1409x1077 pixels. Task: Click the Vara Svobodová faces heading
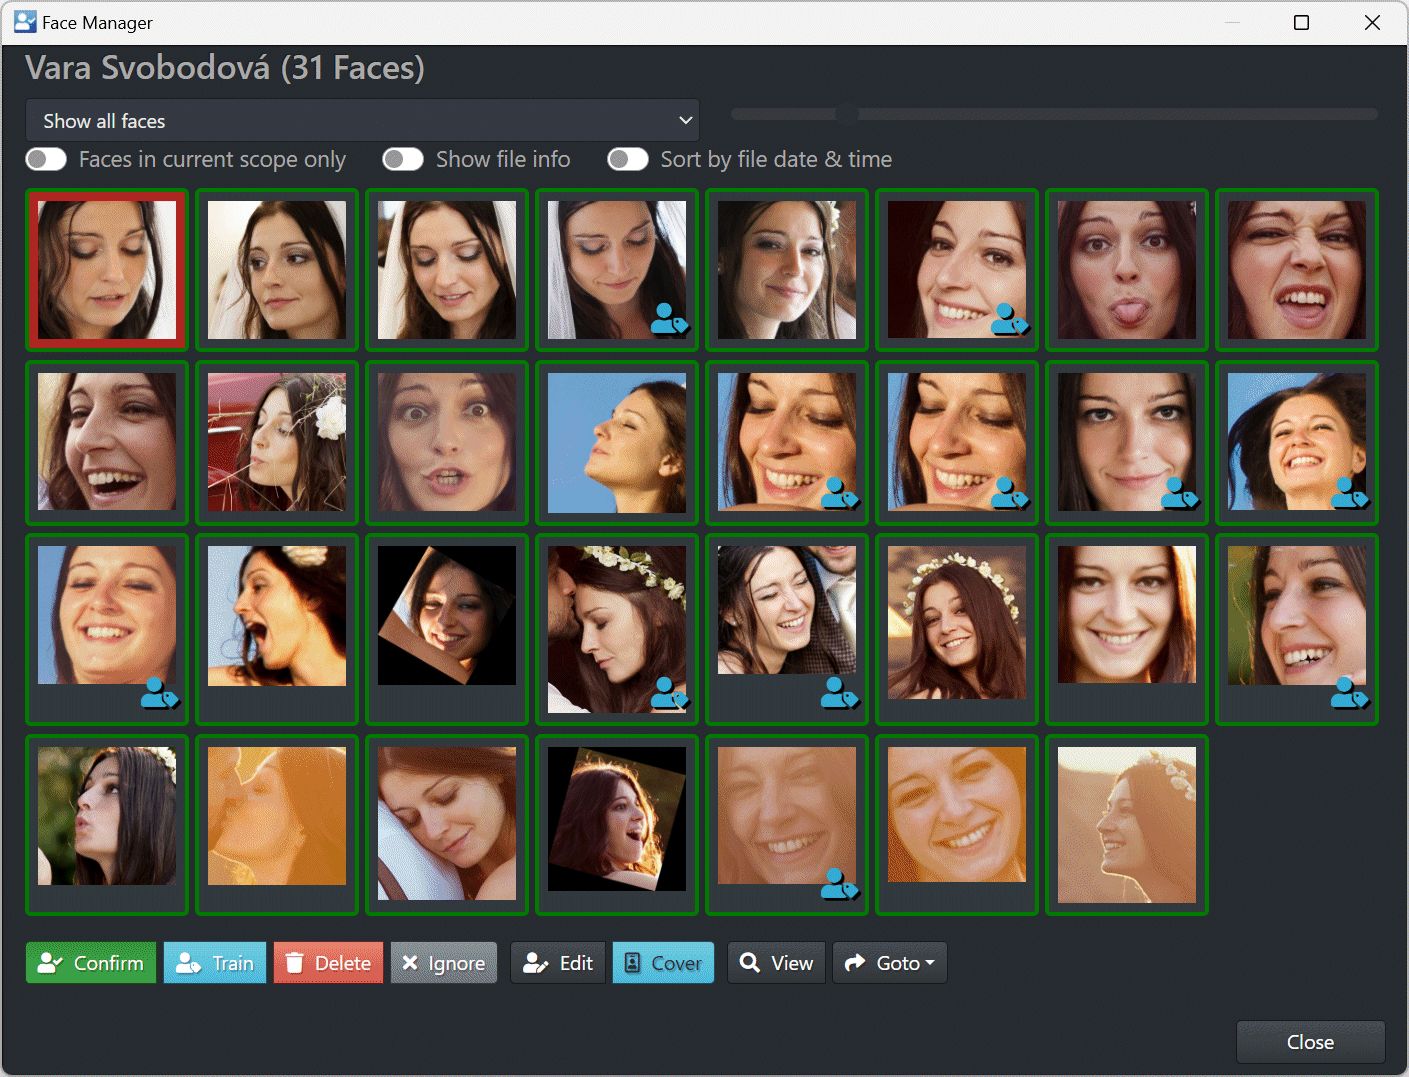click(x=224, y=68)
